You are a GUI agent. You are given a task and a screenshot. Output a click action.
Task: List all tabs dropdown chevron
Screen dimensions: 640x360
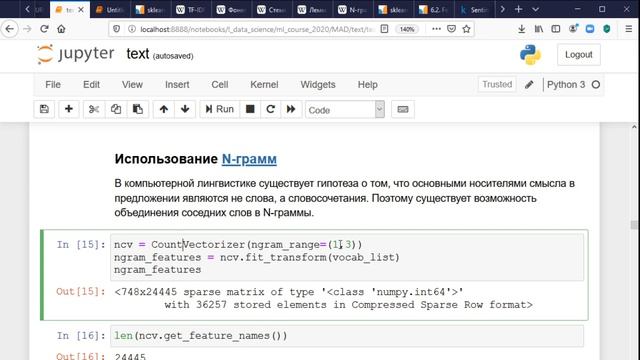(536, 9)
